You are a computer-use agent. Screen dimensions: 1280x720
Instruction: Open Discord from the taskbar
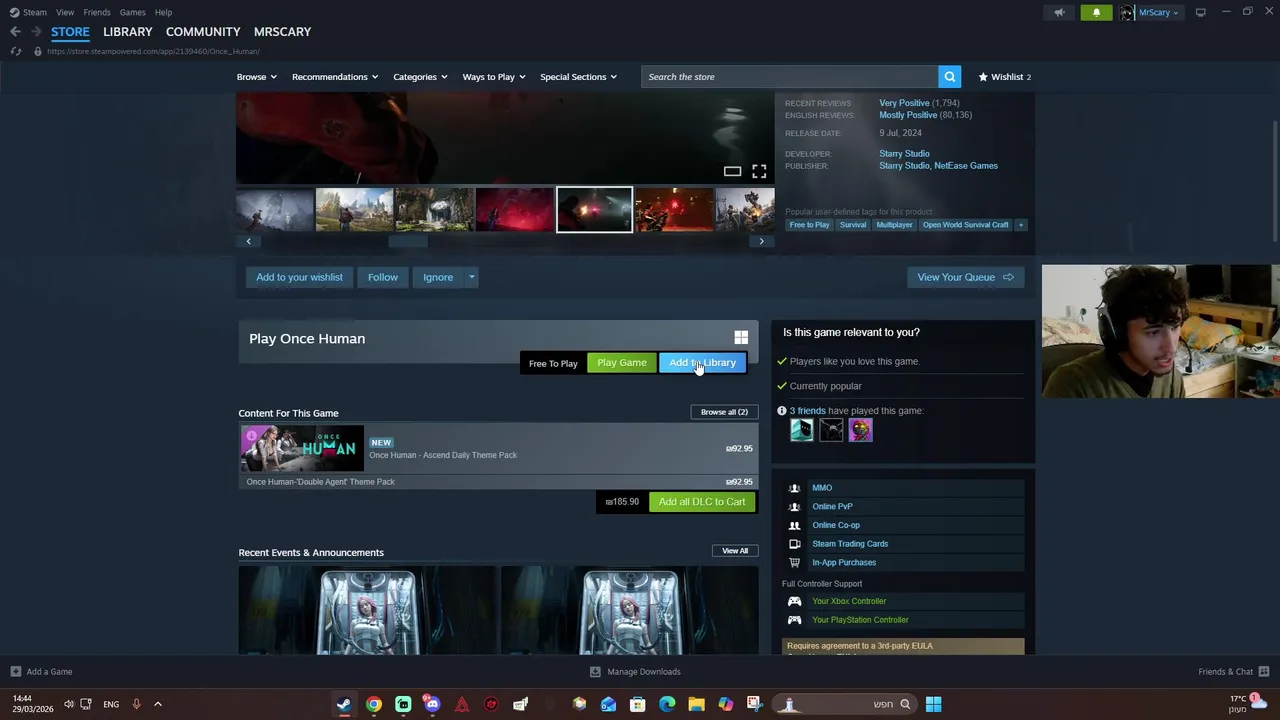432,704
